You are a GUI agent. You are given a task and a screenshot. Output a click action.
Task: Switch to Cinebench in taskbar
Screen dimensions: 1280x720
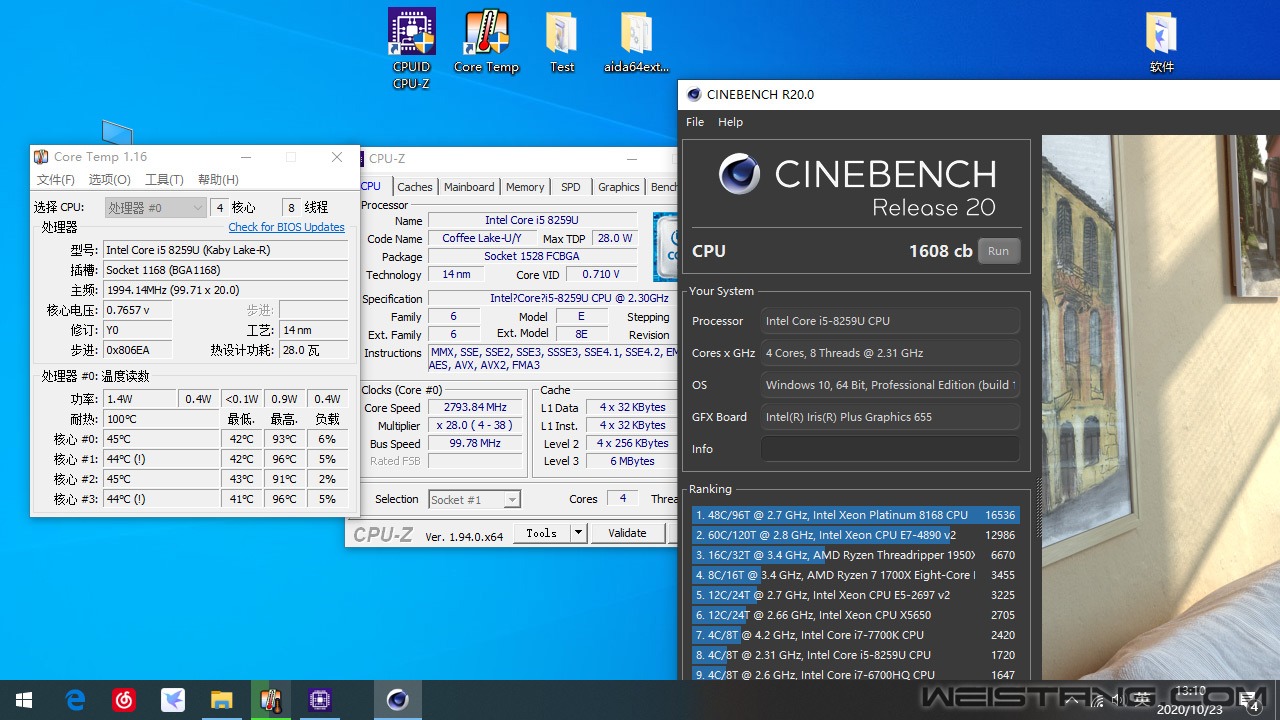(398, 700)
